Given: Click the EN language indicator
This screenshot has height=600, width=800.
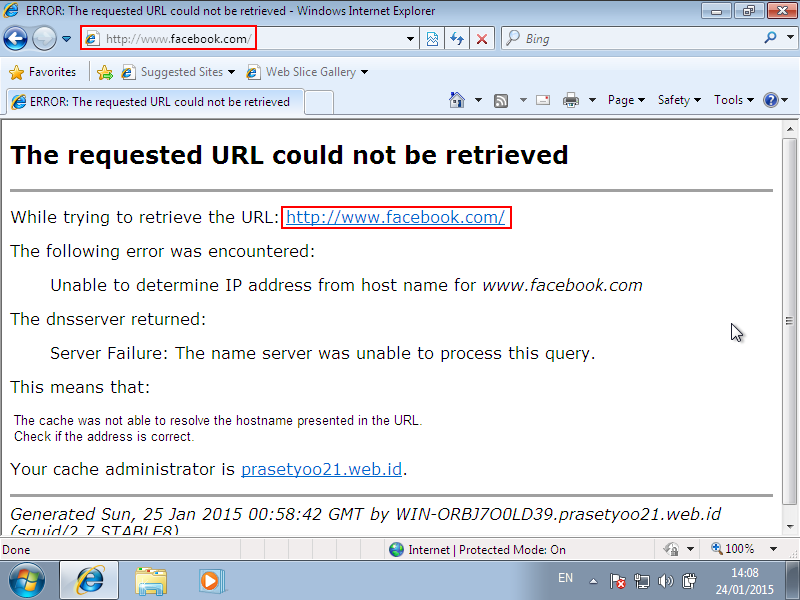Looking at the screenshot, I should 565,578.
